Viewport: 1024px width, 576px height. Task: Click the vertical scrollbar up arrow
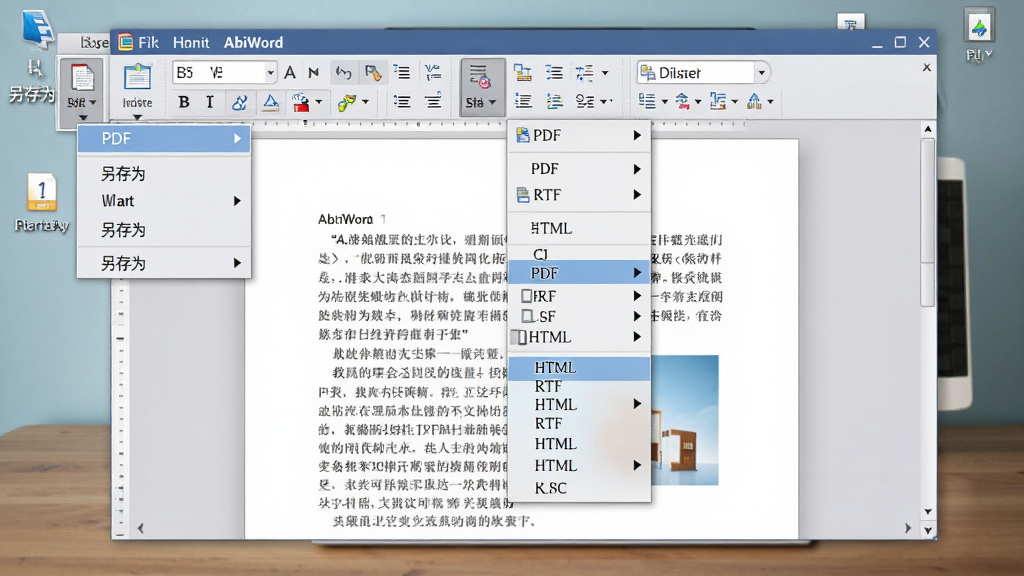(x=928, y=129)
